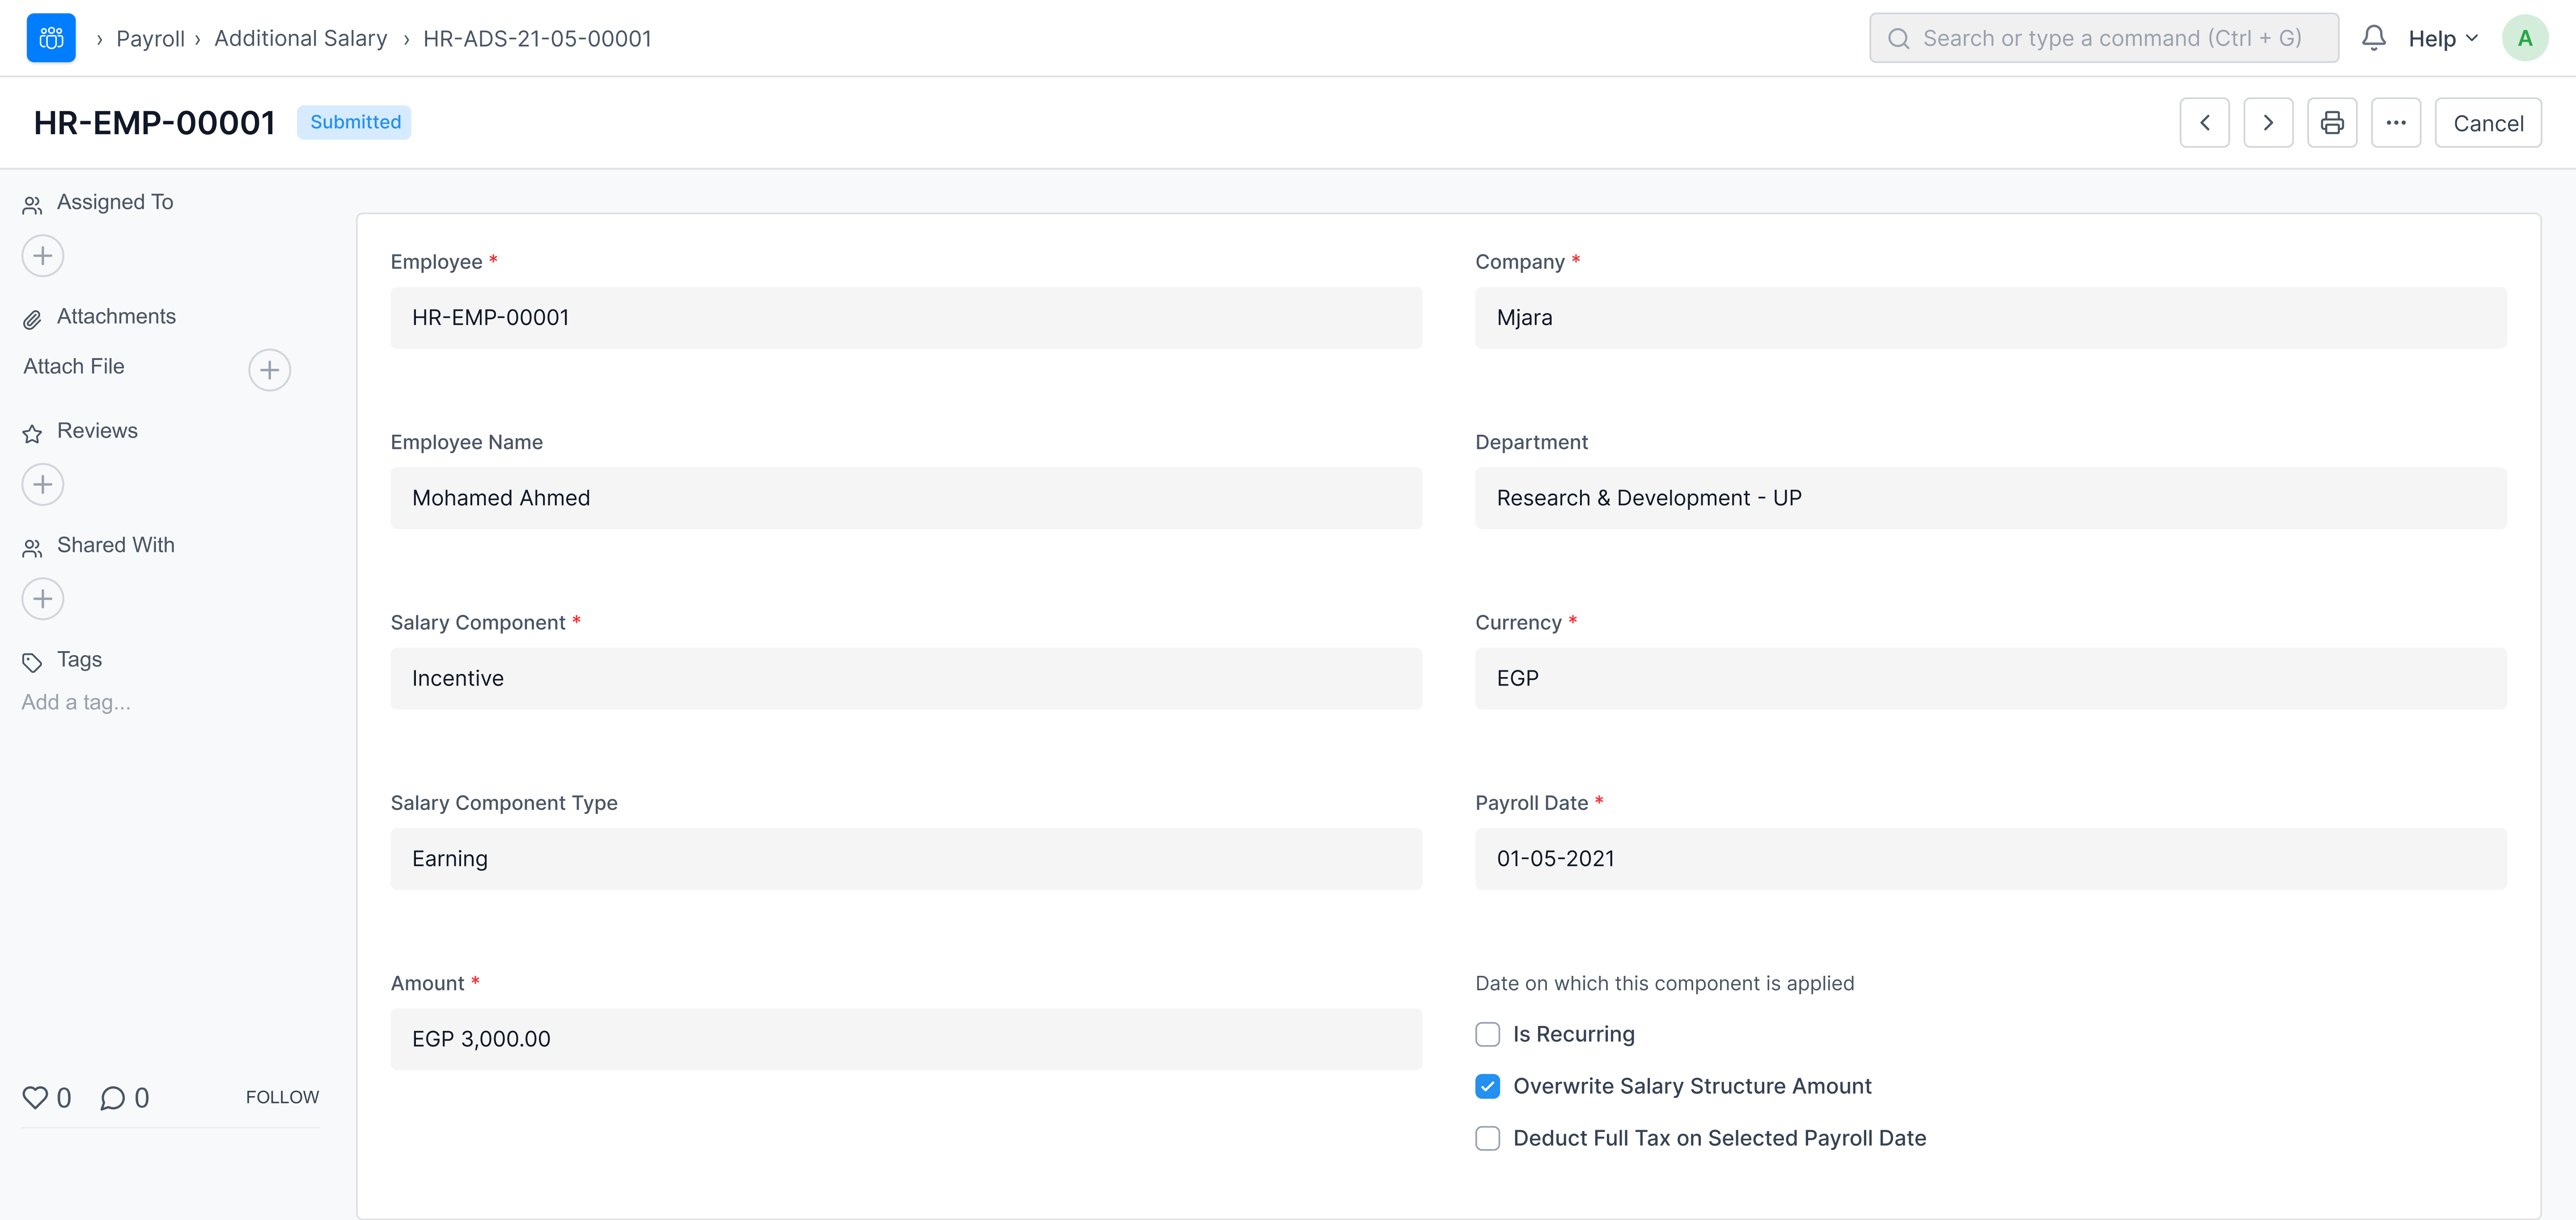Click Payroll Date 01-05-2021
Image resolution: width=2576 pixels, height=1220 pixels.
[x=1990, y=859]
